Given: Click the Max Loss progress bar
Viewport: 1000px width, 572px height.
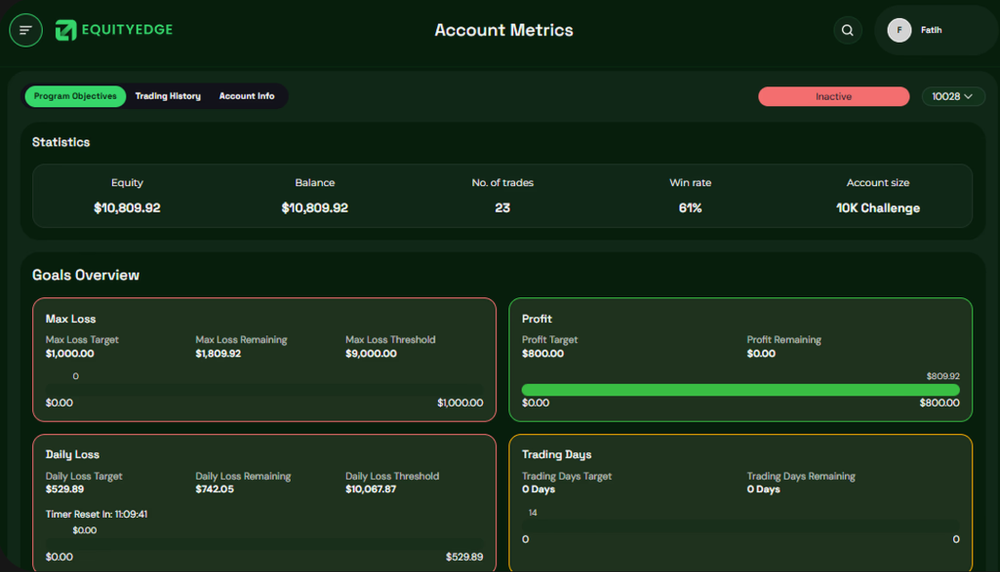Looking at the screenshot, I should point(264,390).
